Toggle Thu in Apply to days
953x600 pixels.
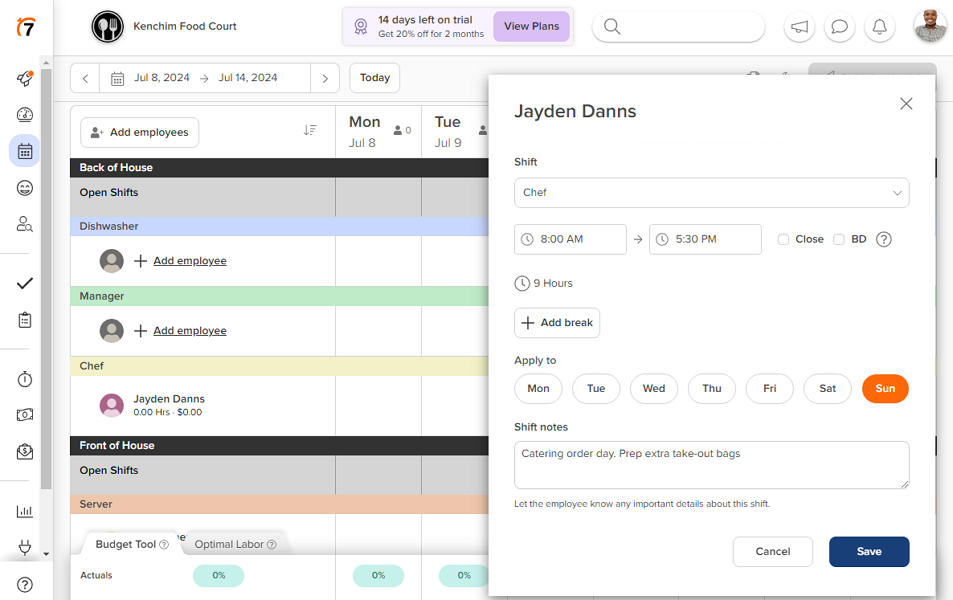712,388
